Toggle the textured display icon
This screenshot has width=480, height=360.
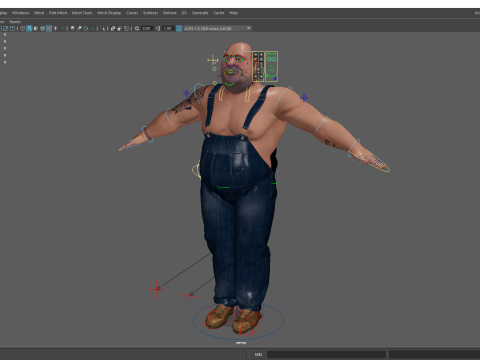(49, 28)
